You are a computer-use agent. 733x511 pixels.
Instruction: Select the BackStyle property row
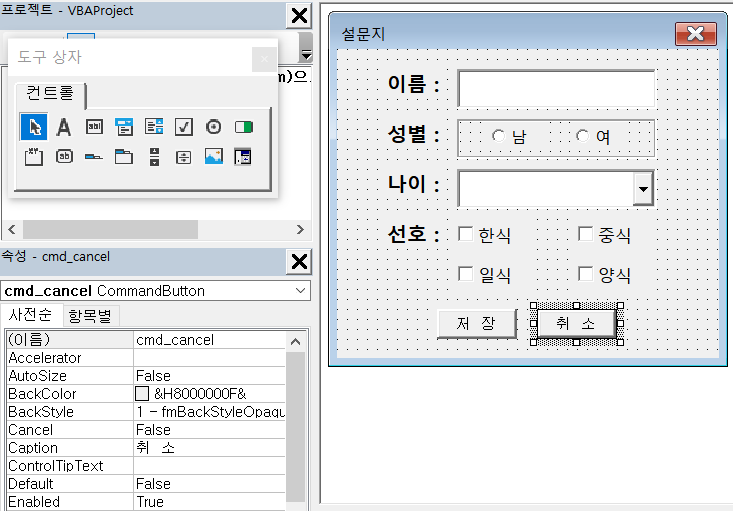click(146, 412)
